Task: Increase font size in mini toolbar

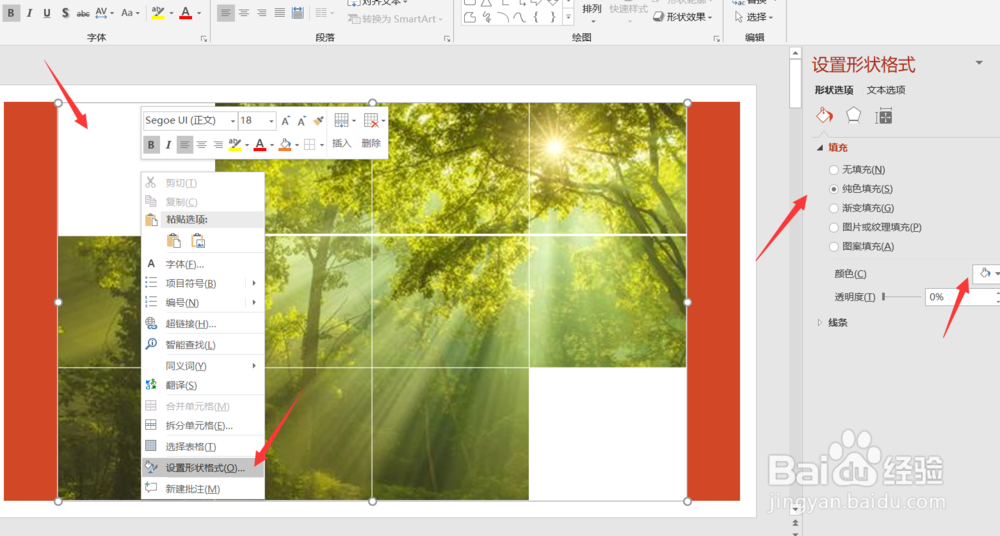Action: point(286,121)
